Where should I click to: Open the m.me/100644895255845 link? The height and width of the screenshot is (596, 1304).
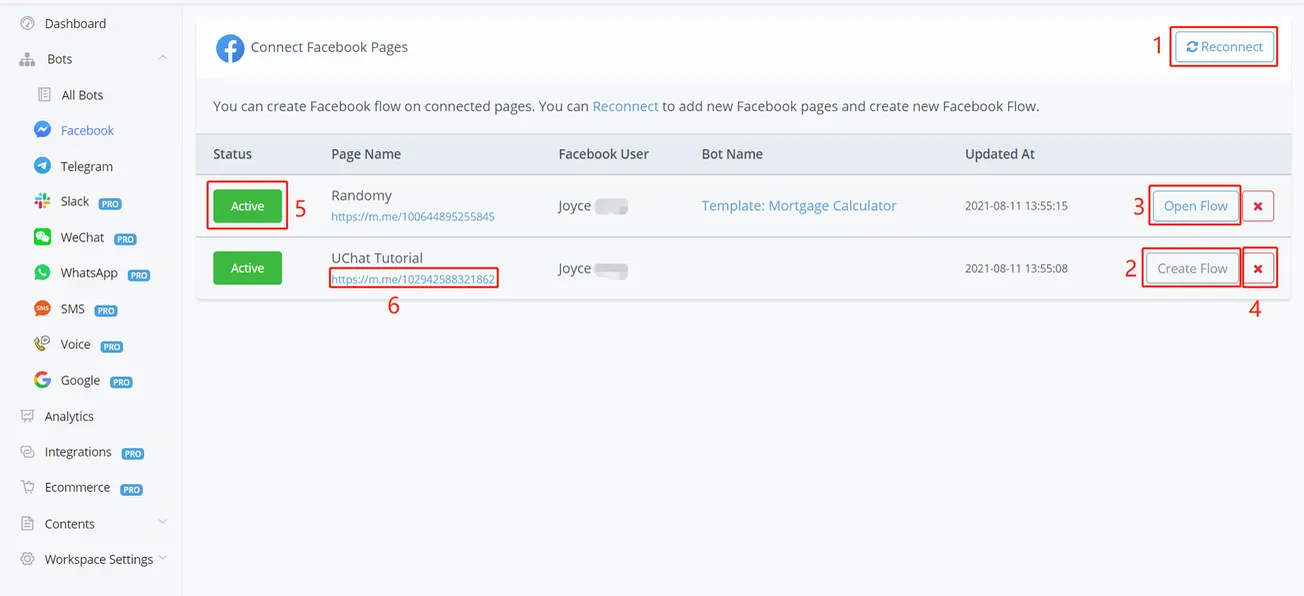pos(413,216)
